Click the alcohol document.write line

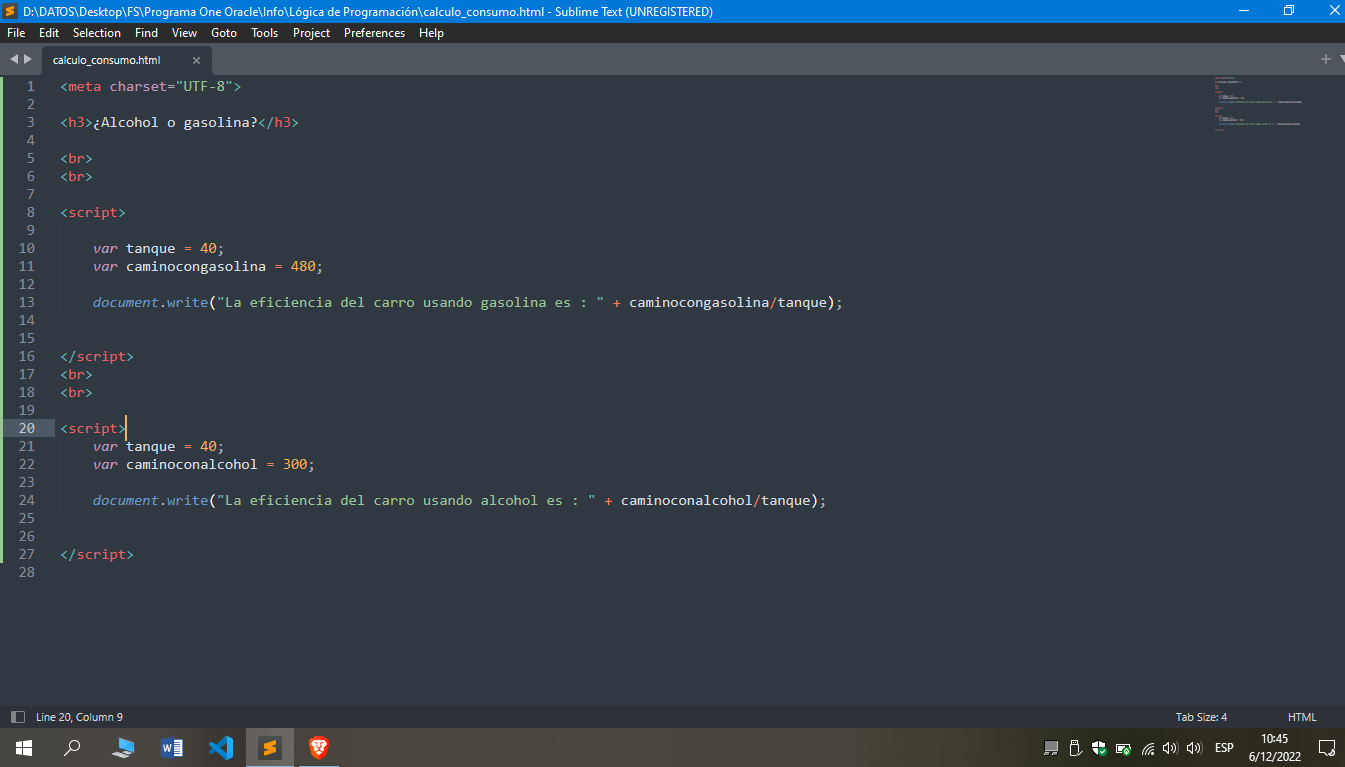[x=460, y=500]
